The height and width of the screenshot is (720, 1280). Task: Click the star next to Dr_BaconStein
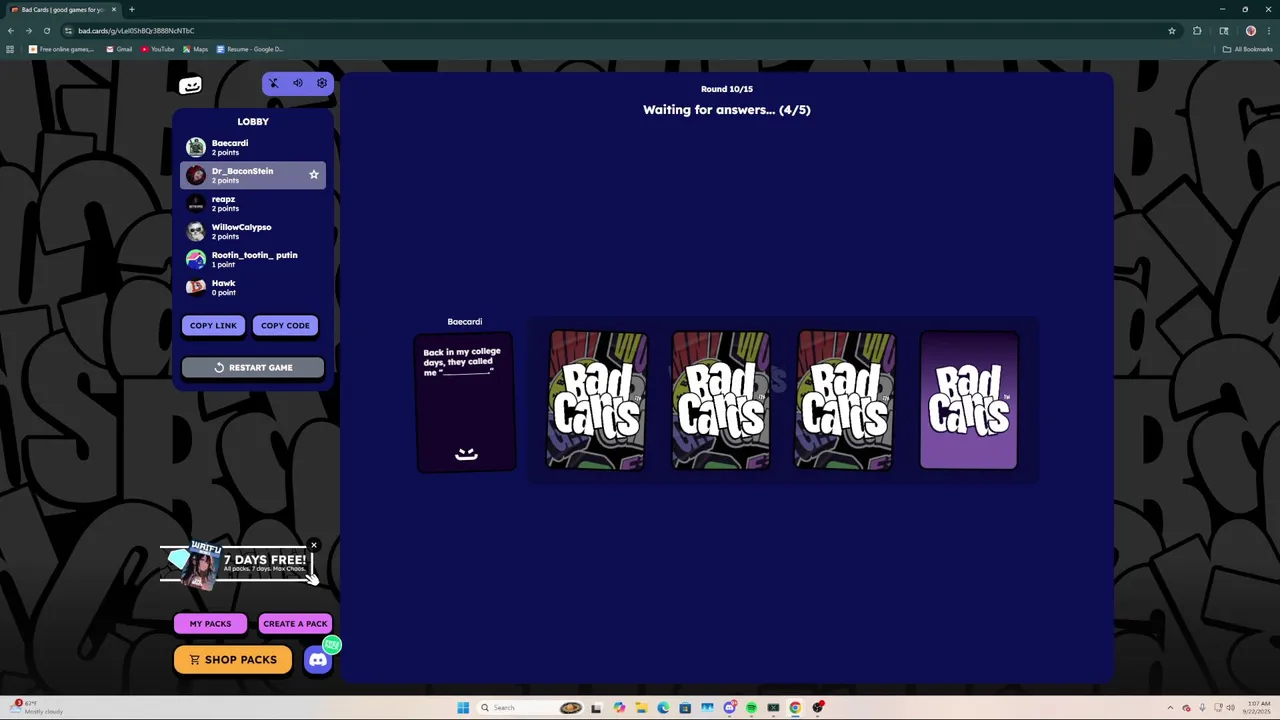click(314, 175)
